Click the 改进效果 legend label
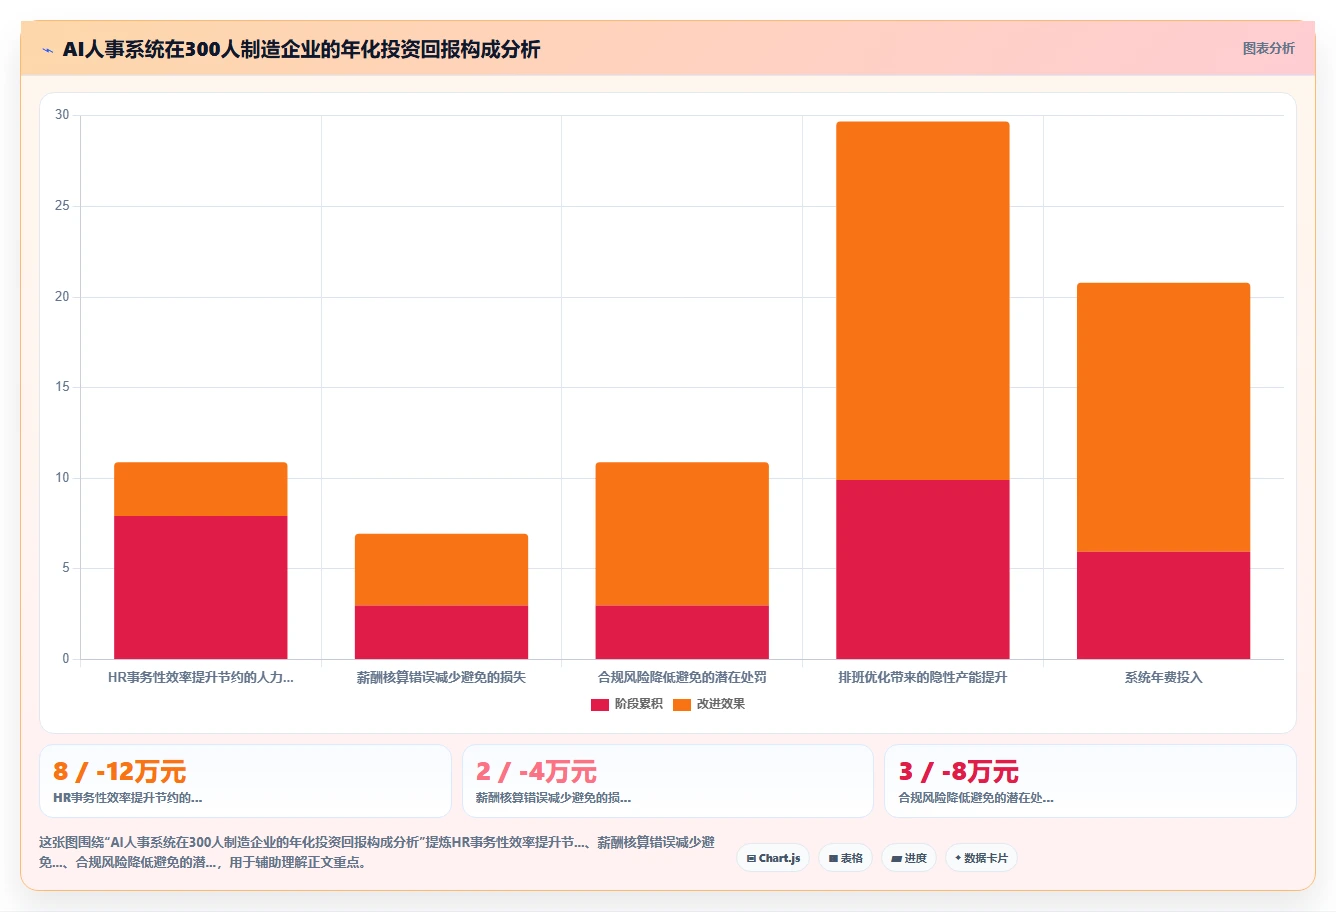This screenshot has width=1336, height=912. [x=721, y=704]
